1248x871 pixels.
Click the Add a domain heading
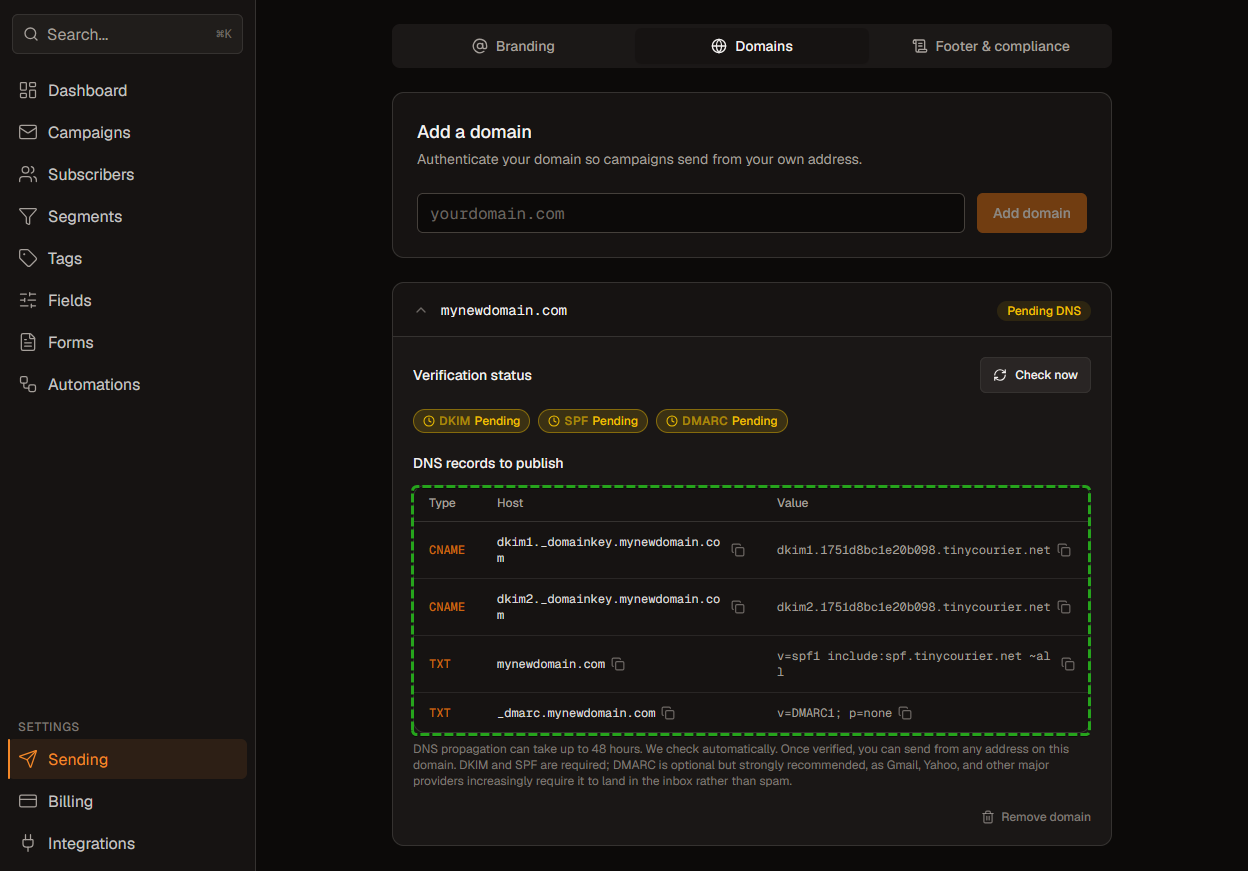(x=474, y=132)
